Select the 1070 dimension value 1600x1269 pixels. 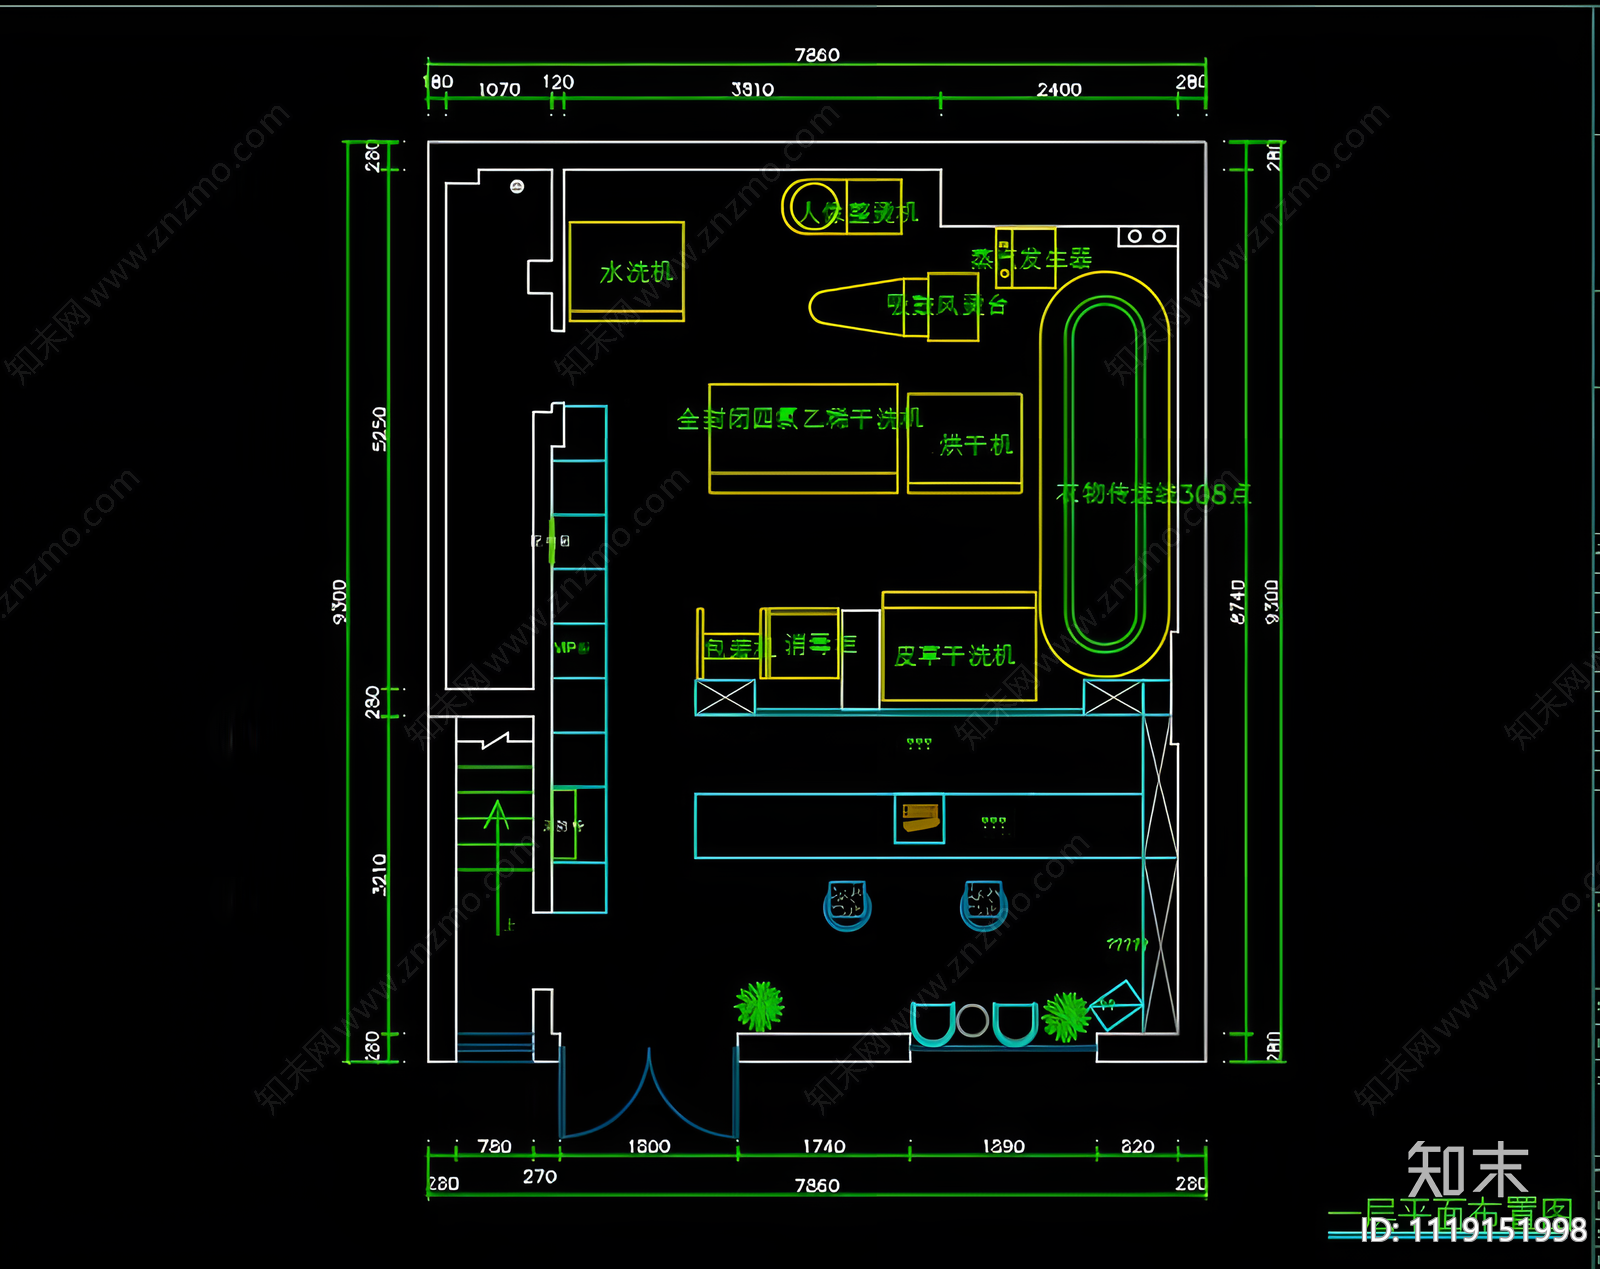(499, 89)
